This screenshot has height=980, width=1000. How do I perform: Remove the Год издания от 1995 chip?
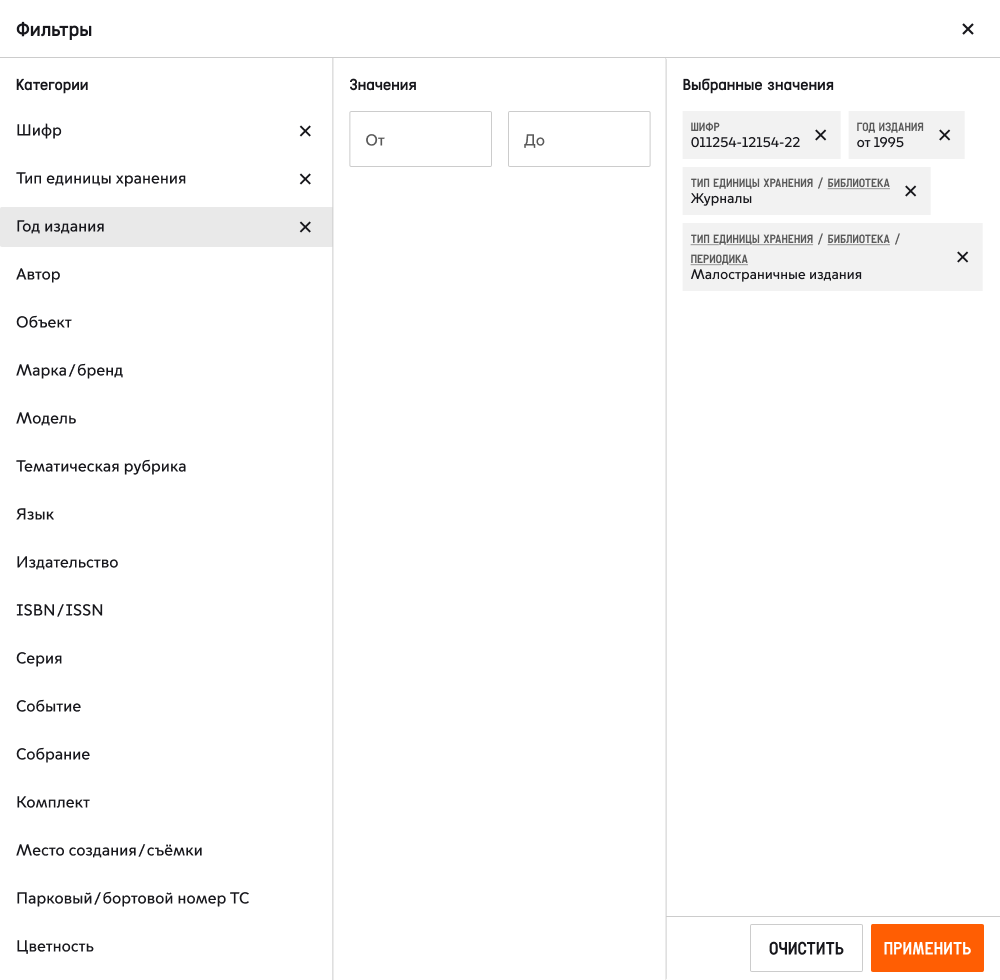pyautogui.click(x=945, y=135)
